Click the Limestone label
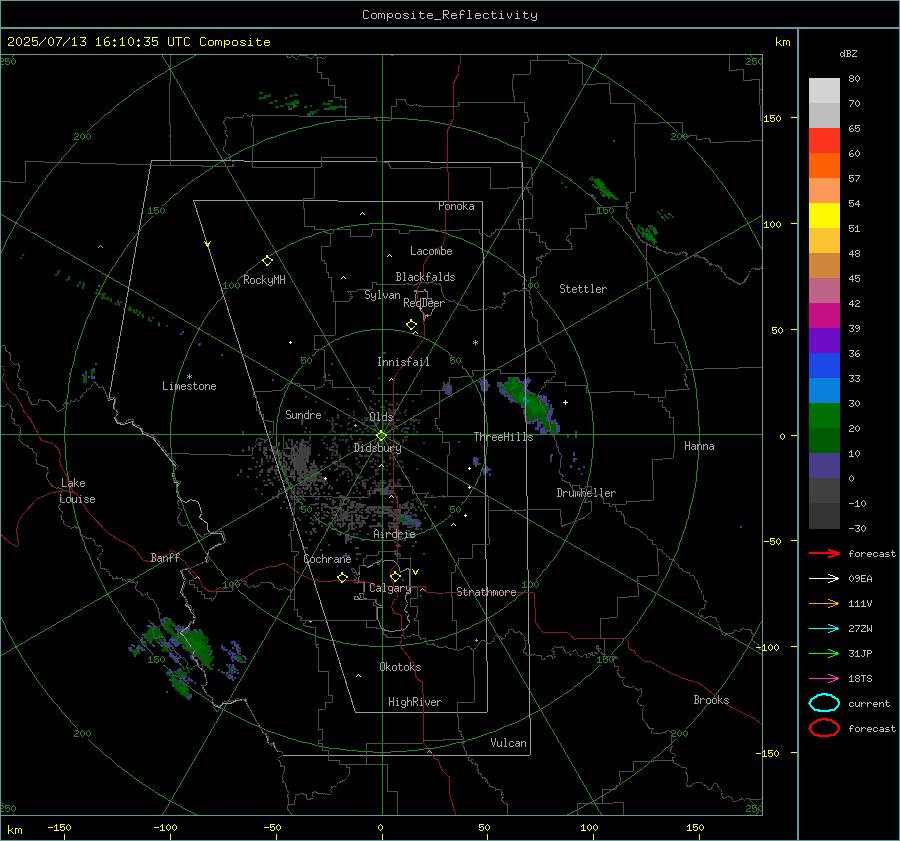Viewport: 900px width, 841px height. coord(189,386)
